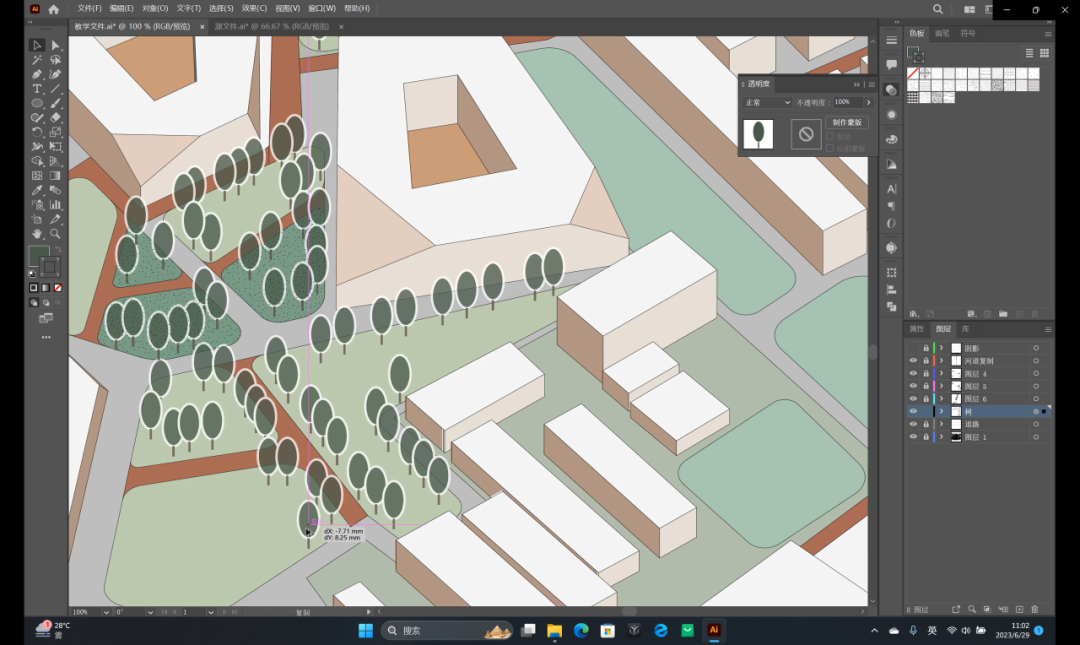Choose the None swatch in Swatches panel
Viewport: 1080px width, 645px height.
click(x=913, y=73)
